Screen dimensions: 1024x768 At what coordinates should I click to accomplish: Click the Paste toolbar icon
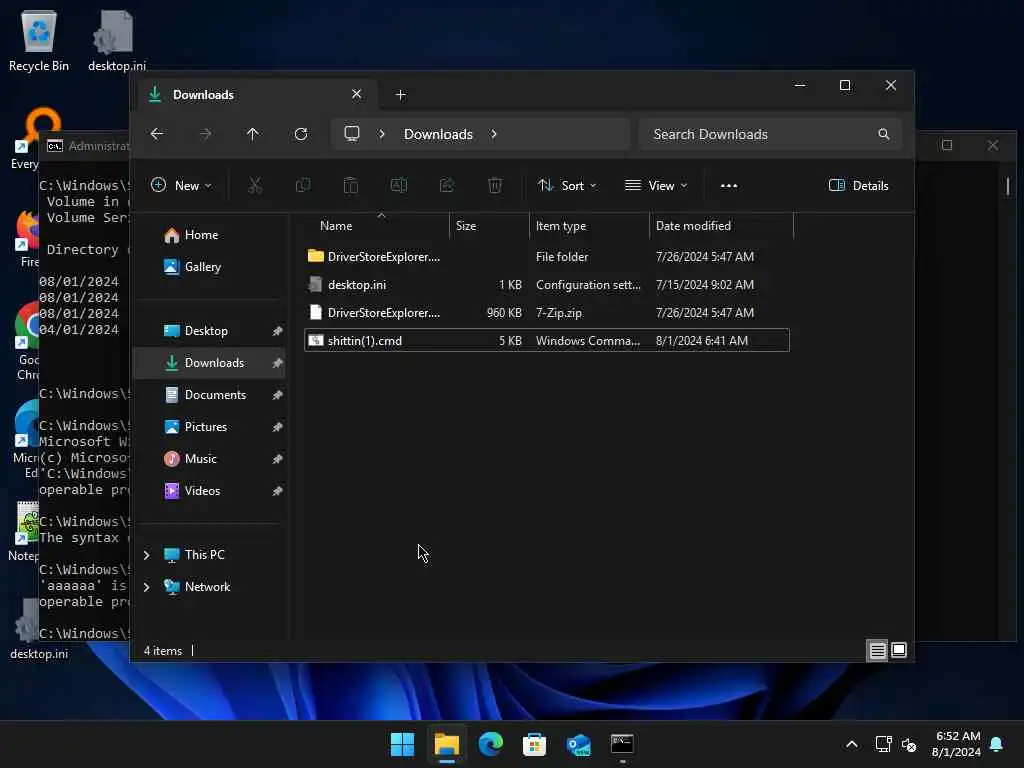(351, 185)
